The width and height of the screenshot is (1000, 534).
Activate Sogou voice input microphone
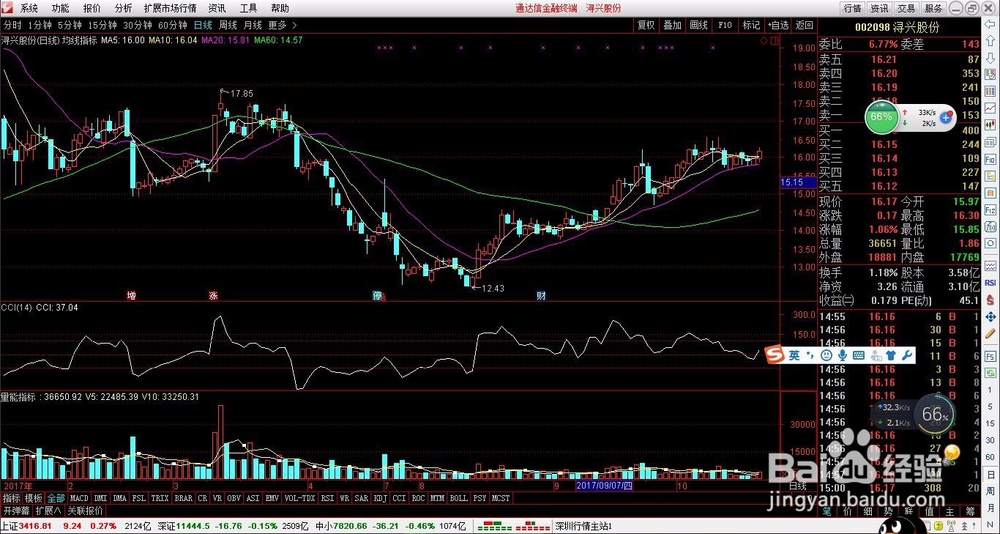pos(842,355)
